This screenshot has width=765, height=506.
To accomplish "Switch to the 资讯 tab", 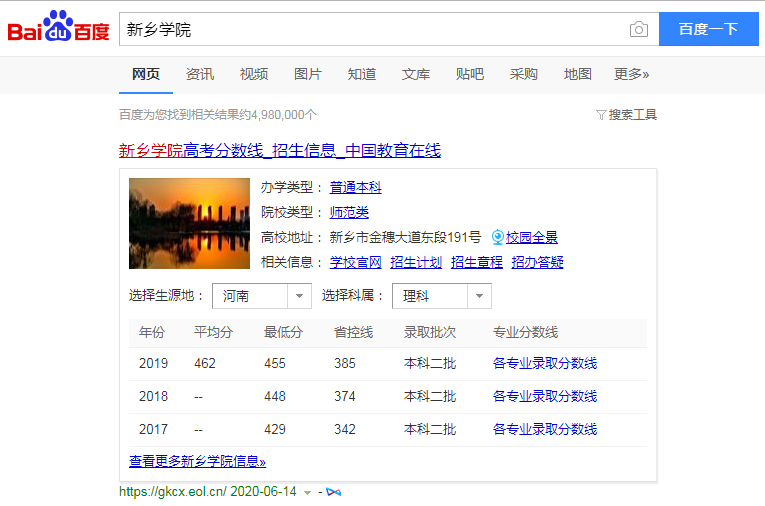I will click(x=200, y=74).
